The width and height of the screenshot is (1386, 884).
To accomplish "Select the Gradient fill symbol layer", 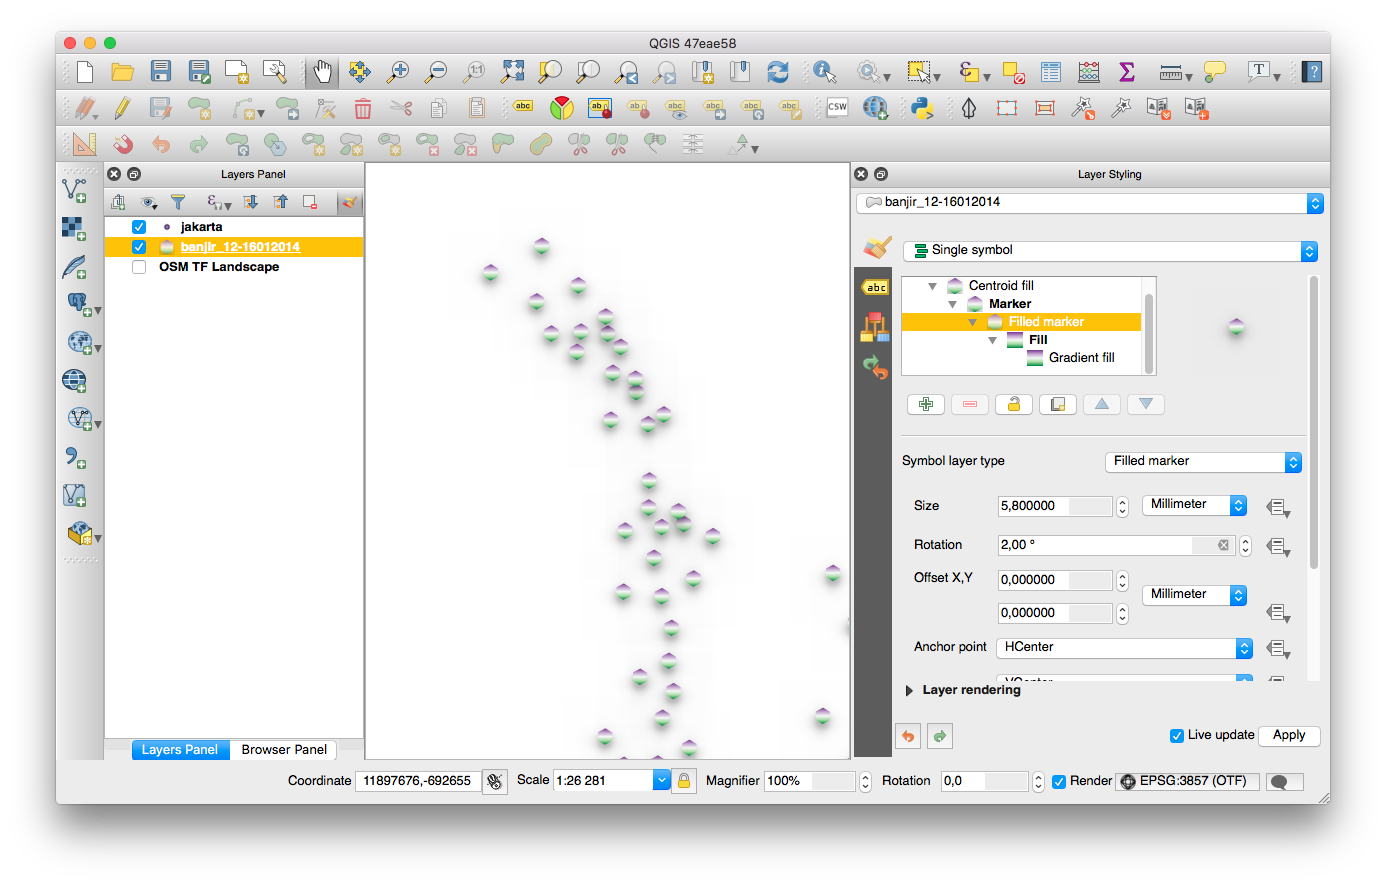I will tap(1021, 358).
